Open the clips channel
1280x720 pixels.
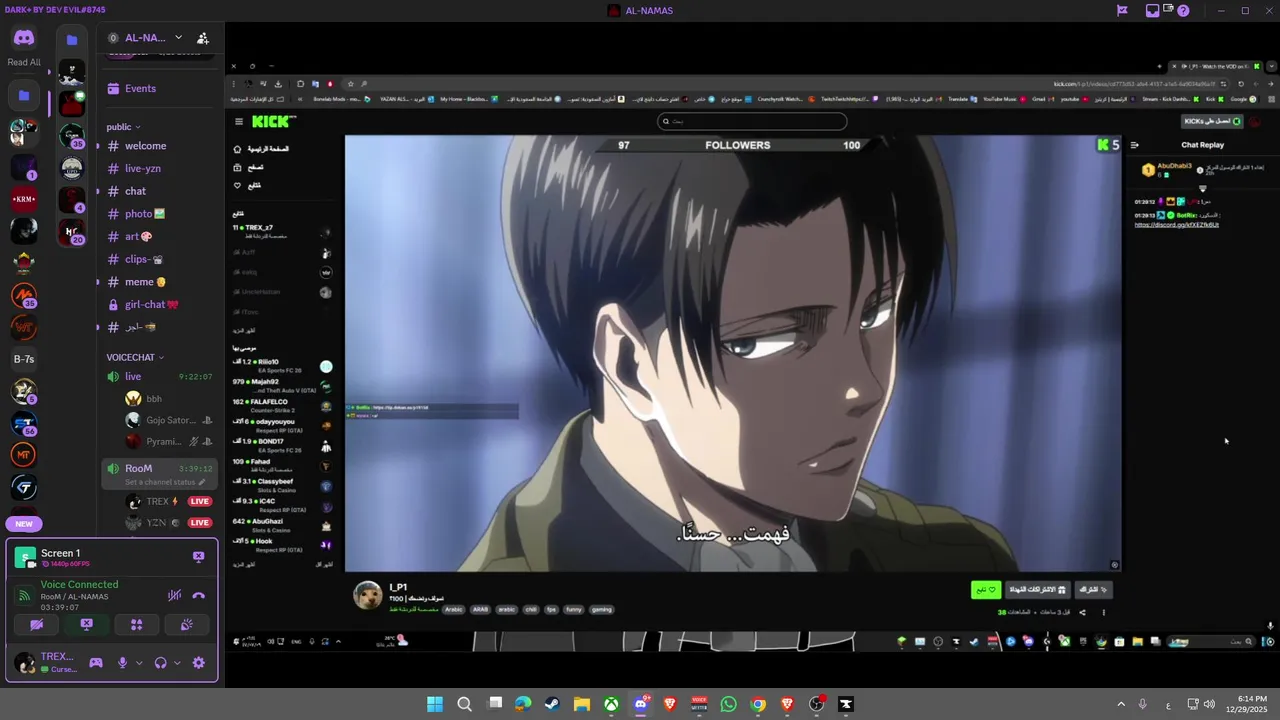point(160,259)
